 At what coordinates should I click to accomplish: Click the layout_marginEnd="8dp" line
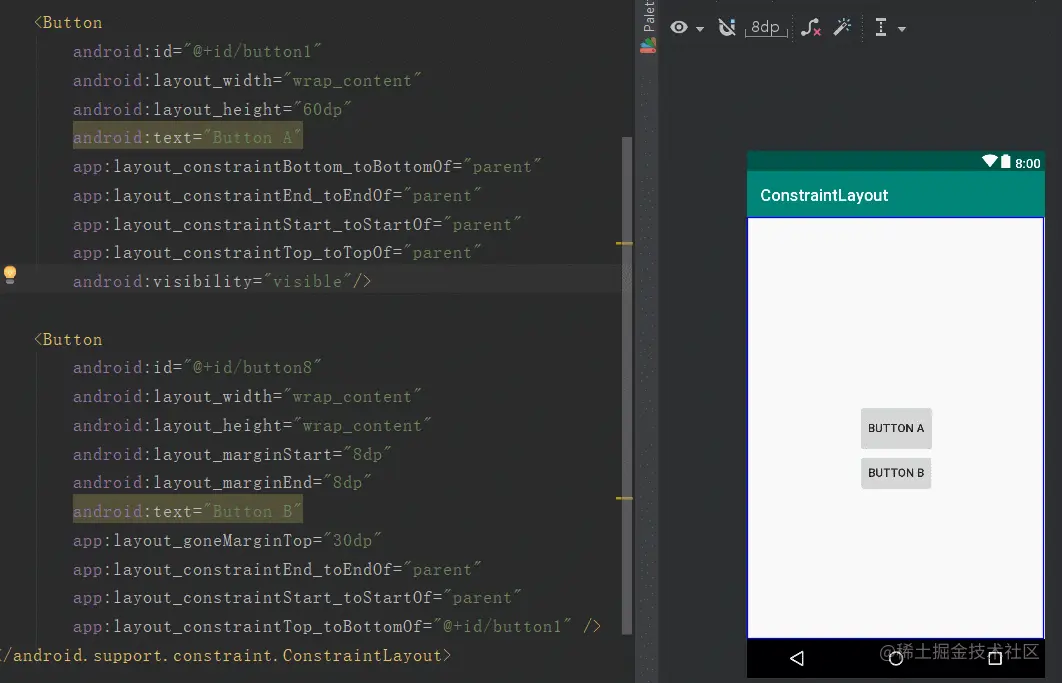[222, 482]
